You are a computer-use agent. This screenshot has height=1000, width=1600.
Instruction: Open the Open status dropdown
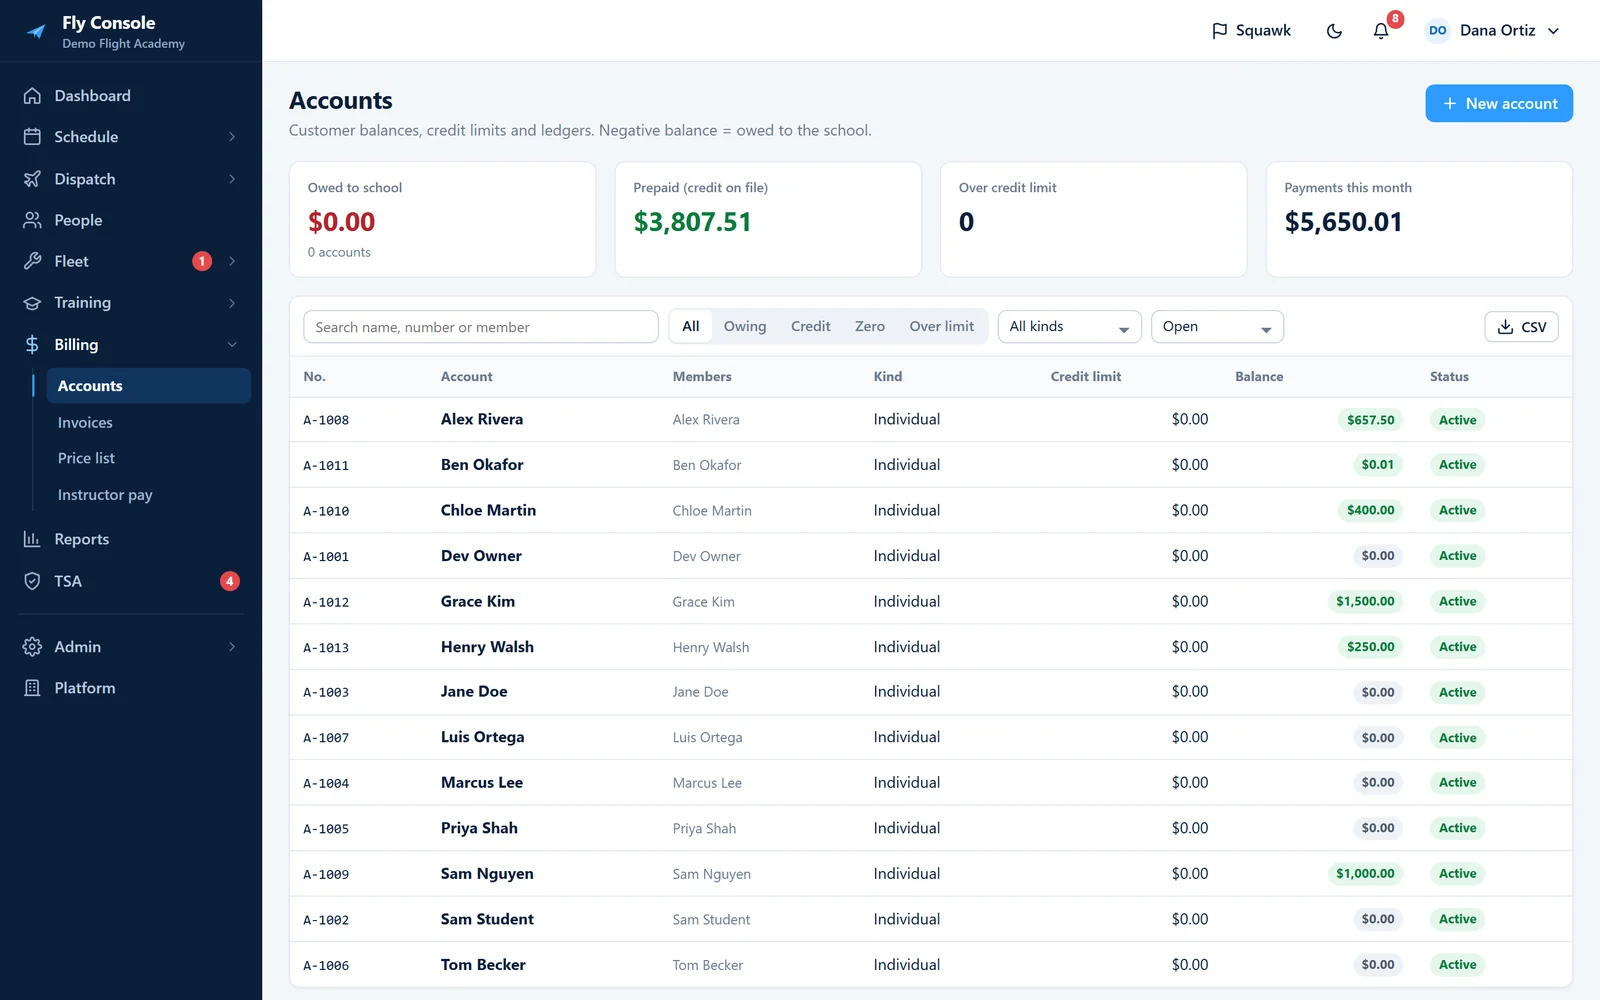pyautogui.click(x=1217, y=327)
